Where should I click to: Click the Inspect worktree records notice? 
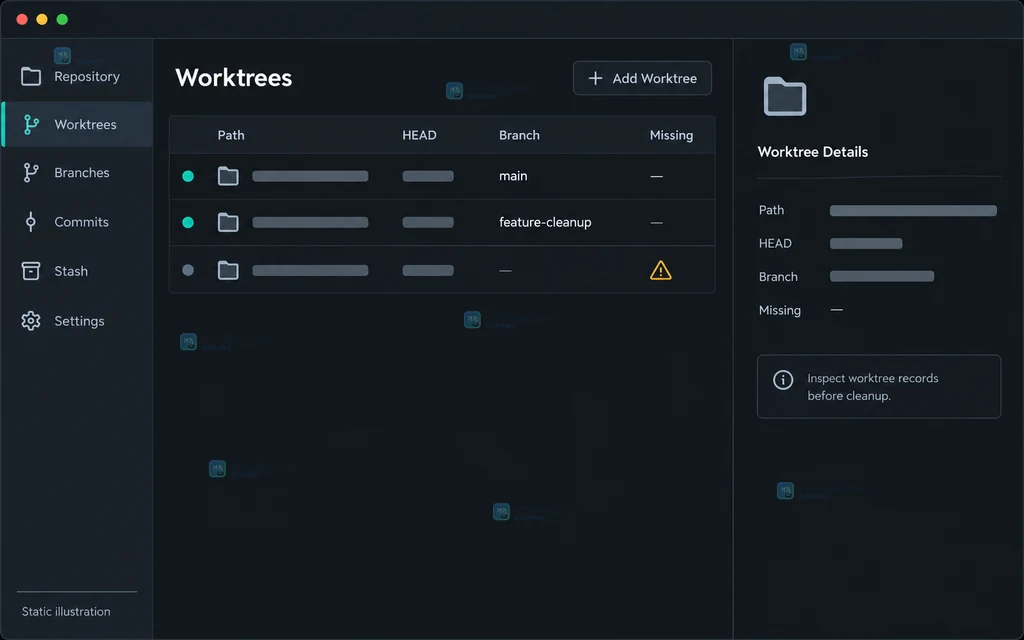(x=879, y=387)
